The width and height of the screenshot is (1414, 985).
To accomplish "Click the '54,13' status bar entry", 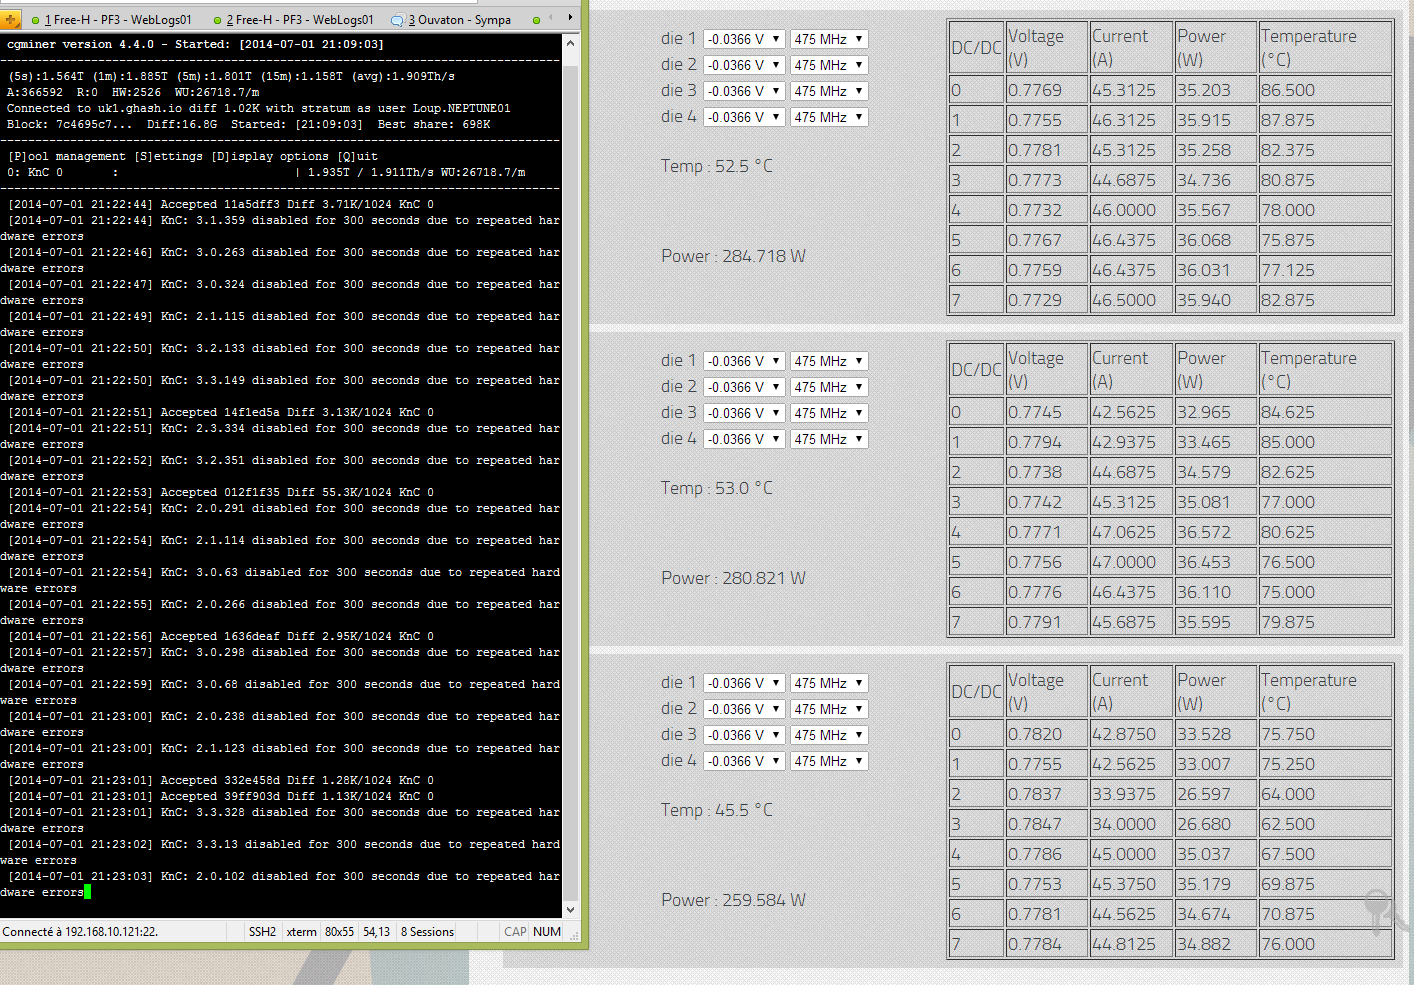I will (377, 932).
